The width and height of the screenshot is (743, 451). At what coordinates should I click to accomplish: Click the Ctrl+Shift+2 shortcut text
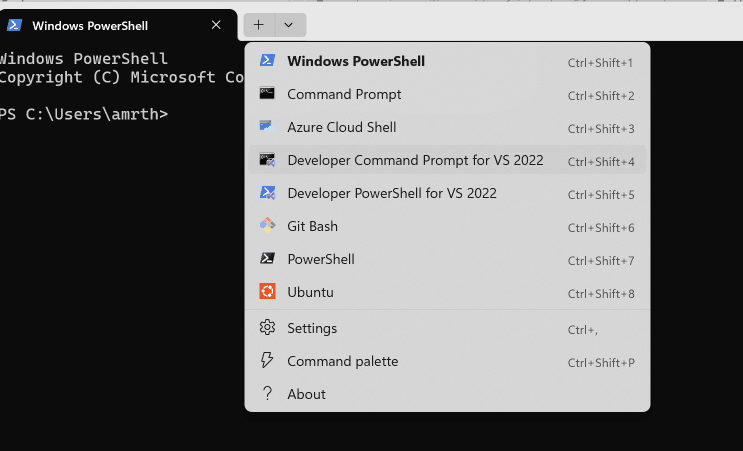coord(601,96)
